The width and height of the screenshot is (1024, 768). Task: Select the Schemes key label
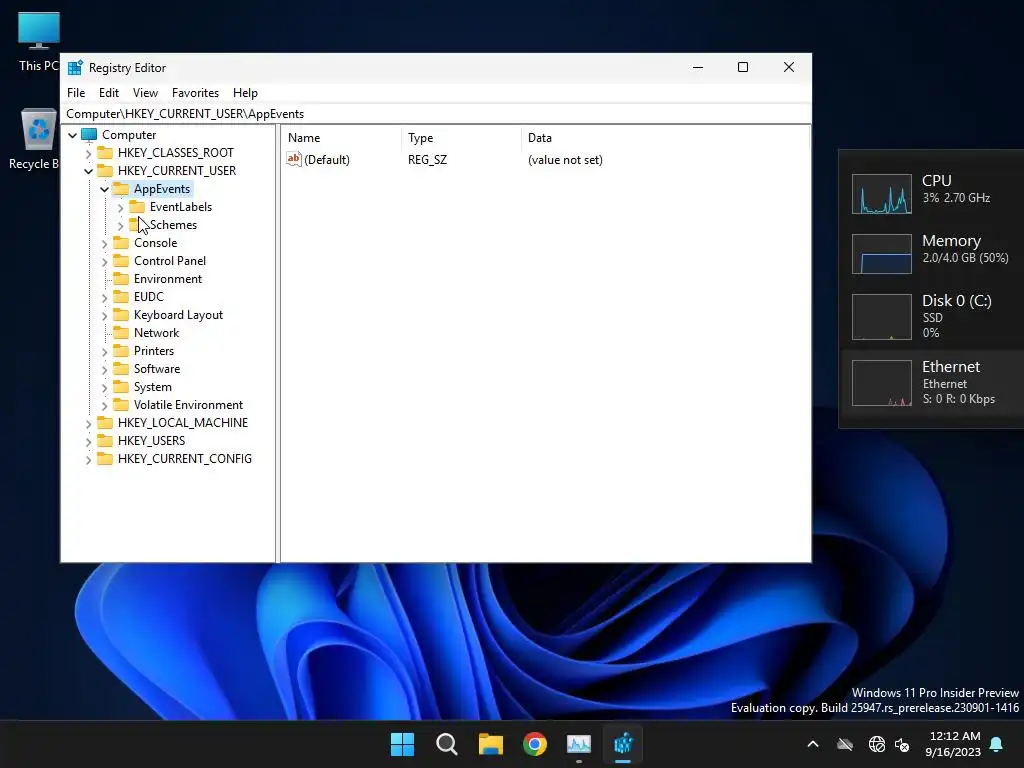(173, 225)
